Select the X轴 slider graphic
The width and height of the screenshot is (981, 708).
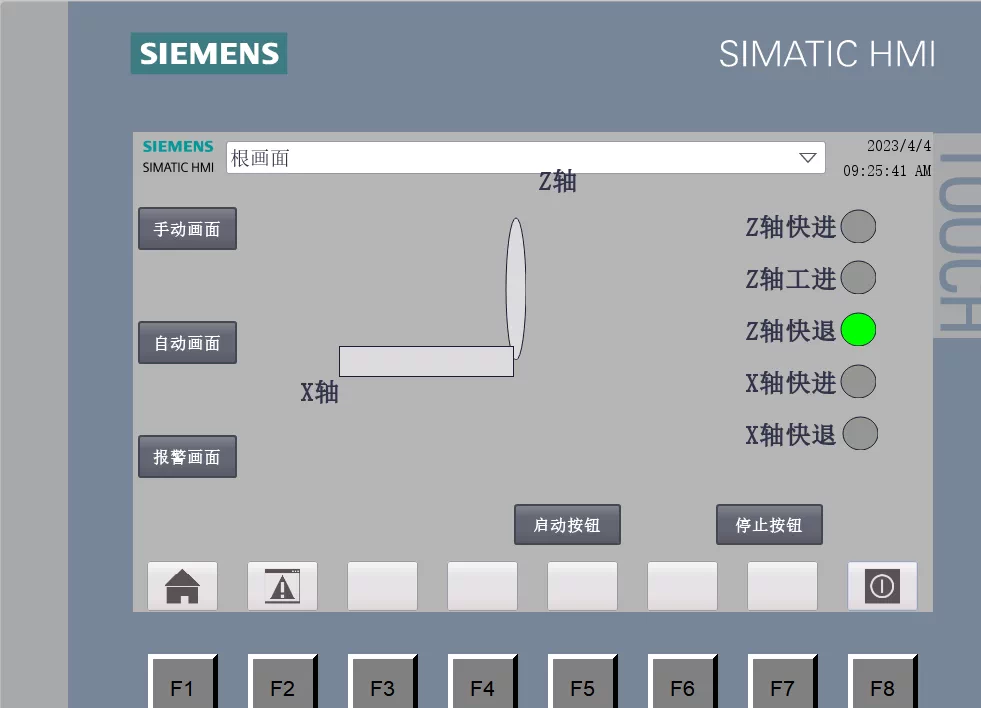pyautogui.click(x=426, y=362)
